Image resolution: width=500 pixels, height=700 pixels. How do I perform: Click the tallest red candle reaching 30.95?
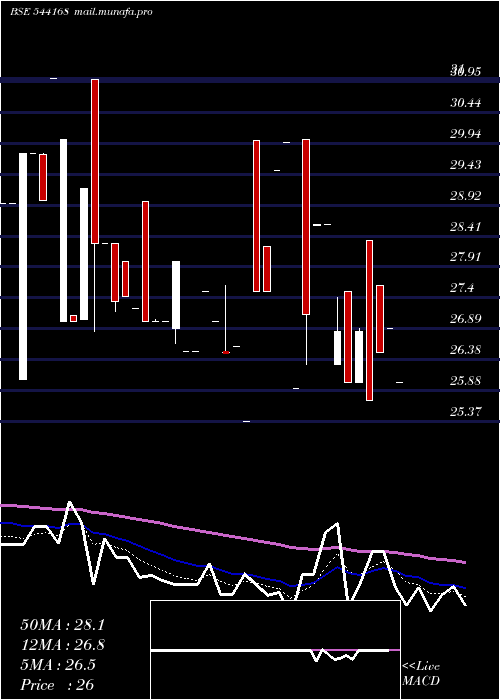[95, 161]
